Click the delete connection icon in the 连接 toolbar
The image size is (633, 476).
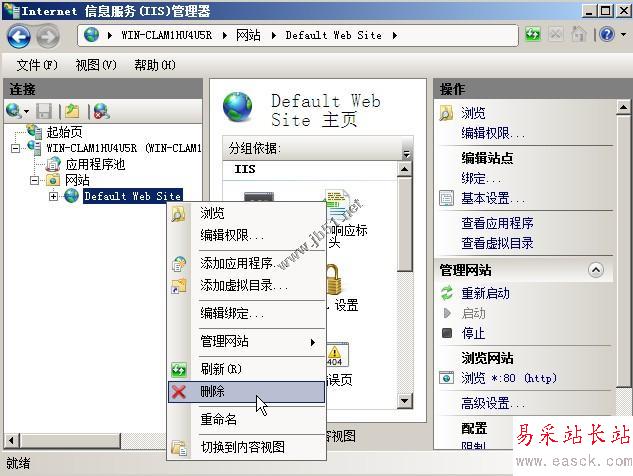101,111
